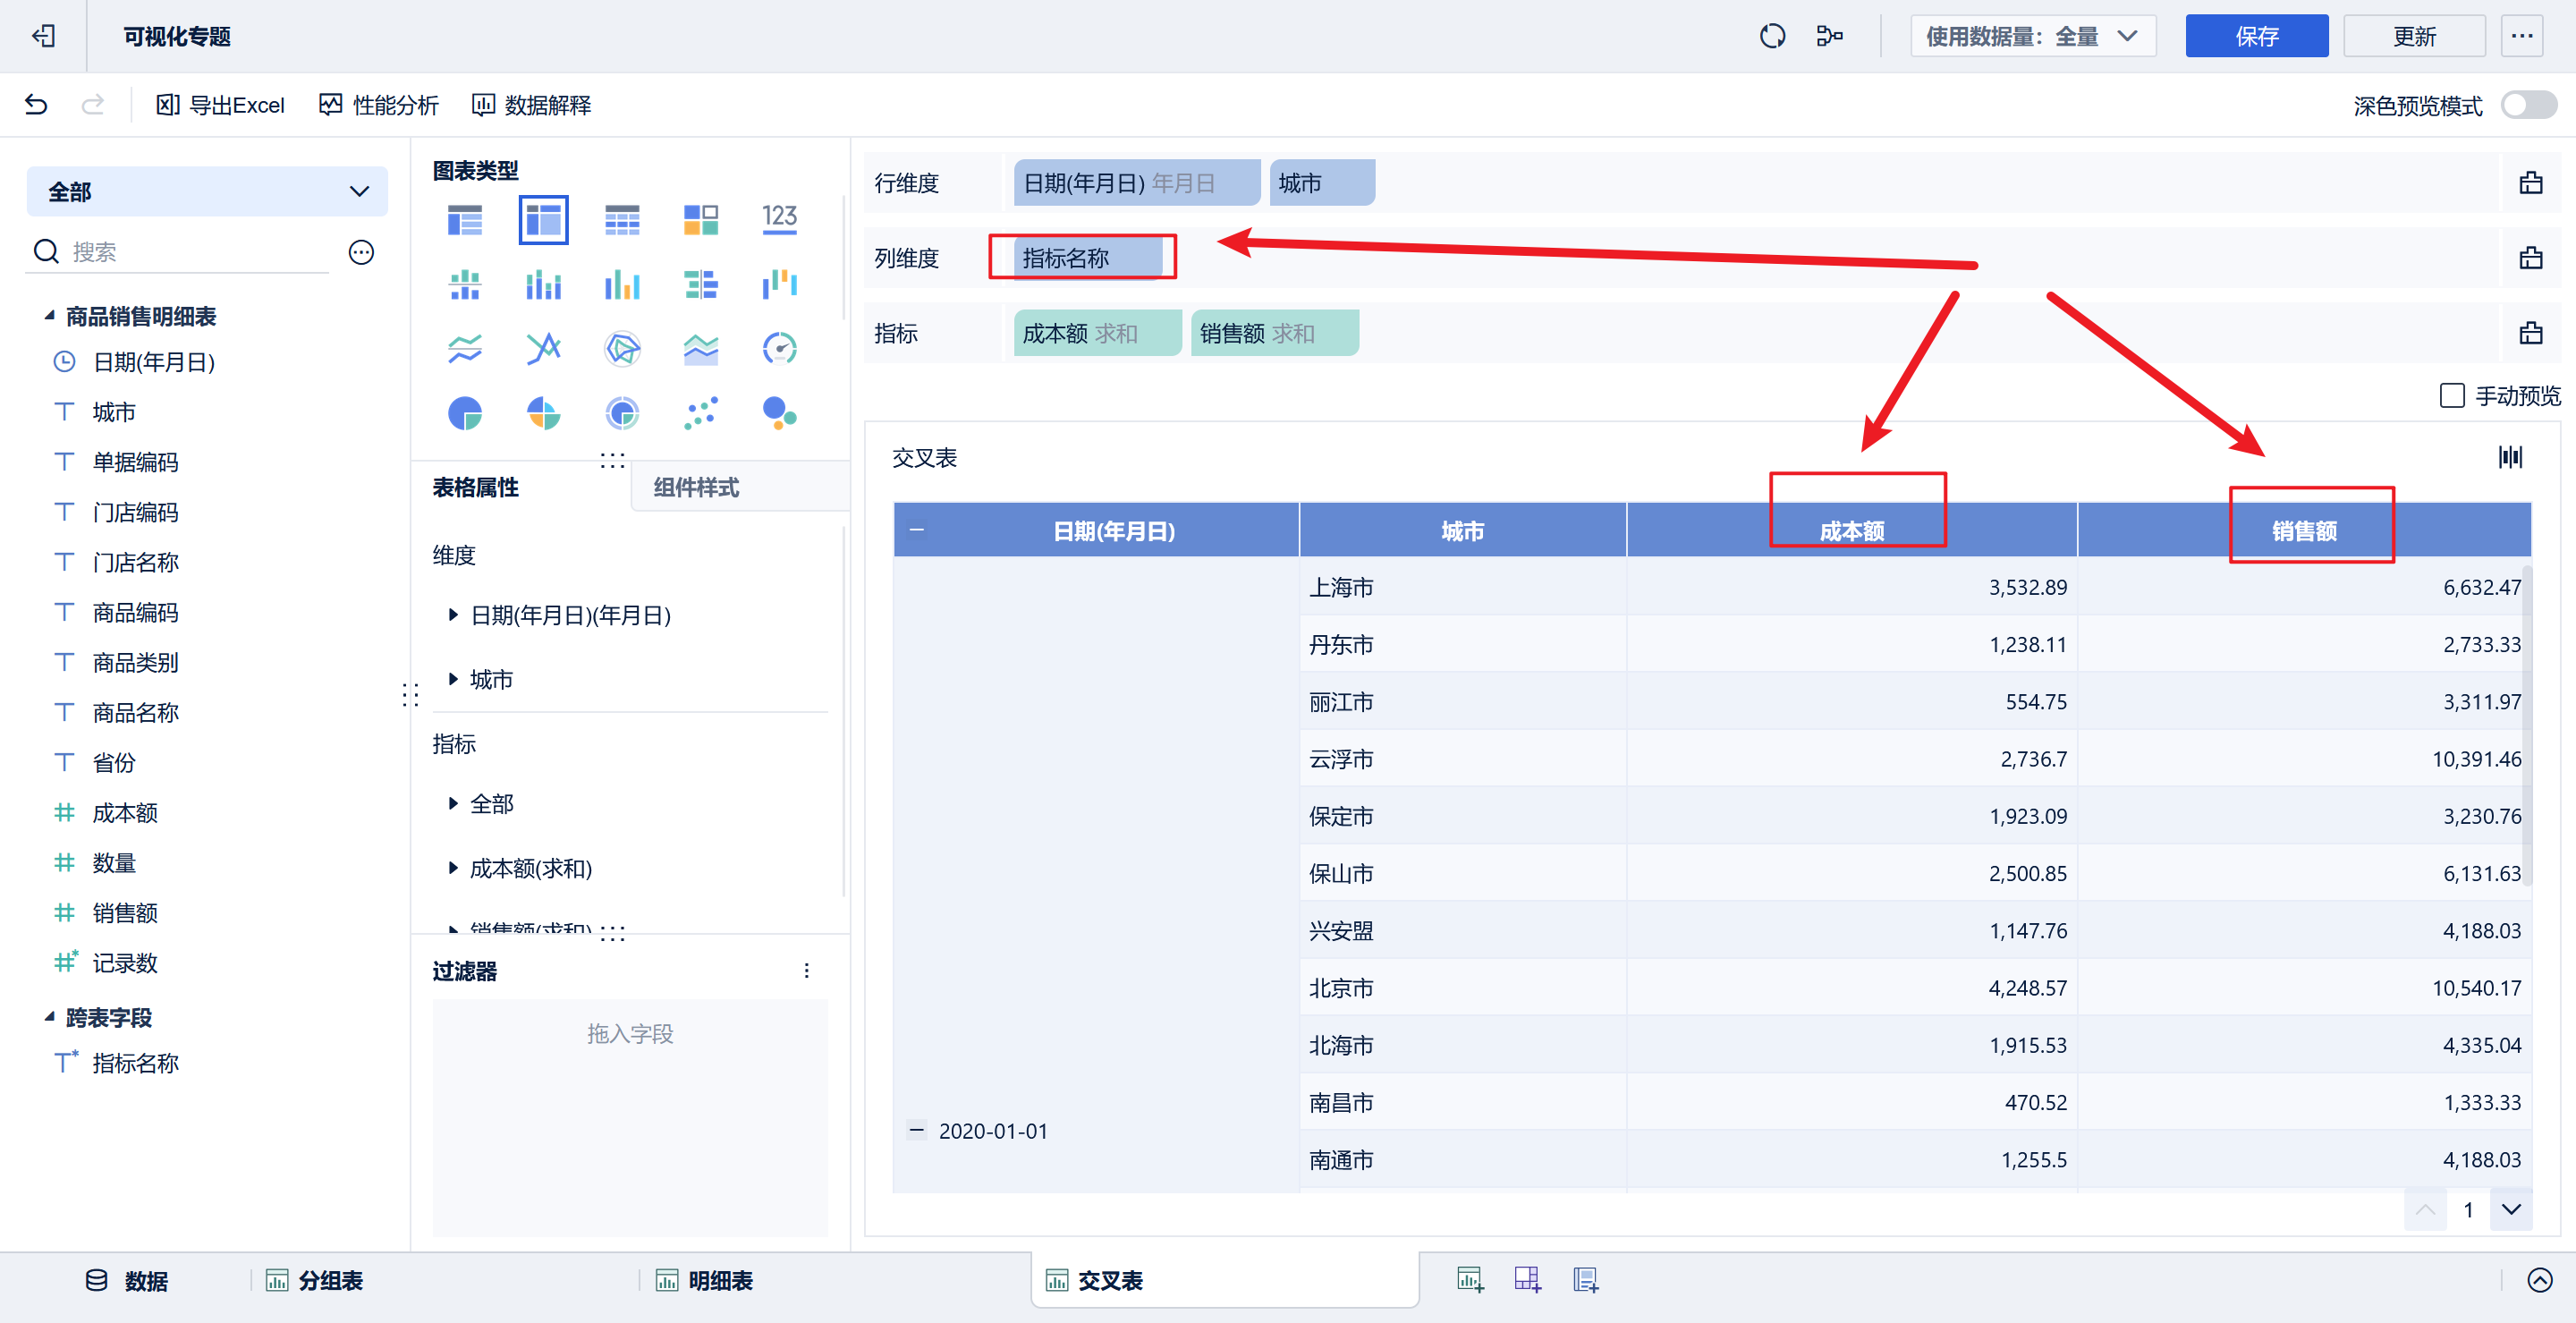The image size is (2576, 1323).
Task: Expand the 成本额(求和) indicator node
Action: tap(453, 868)
